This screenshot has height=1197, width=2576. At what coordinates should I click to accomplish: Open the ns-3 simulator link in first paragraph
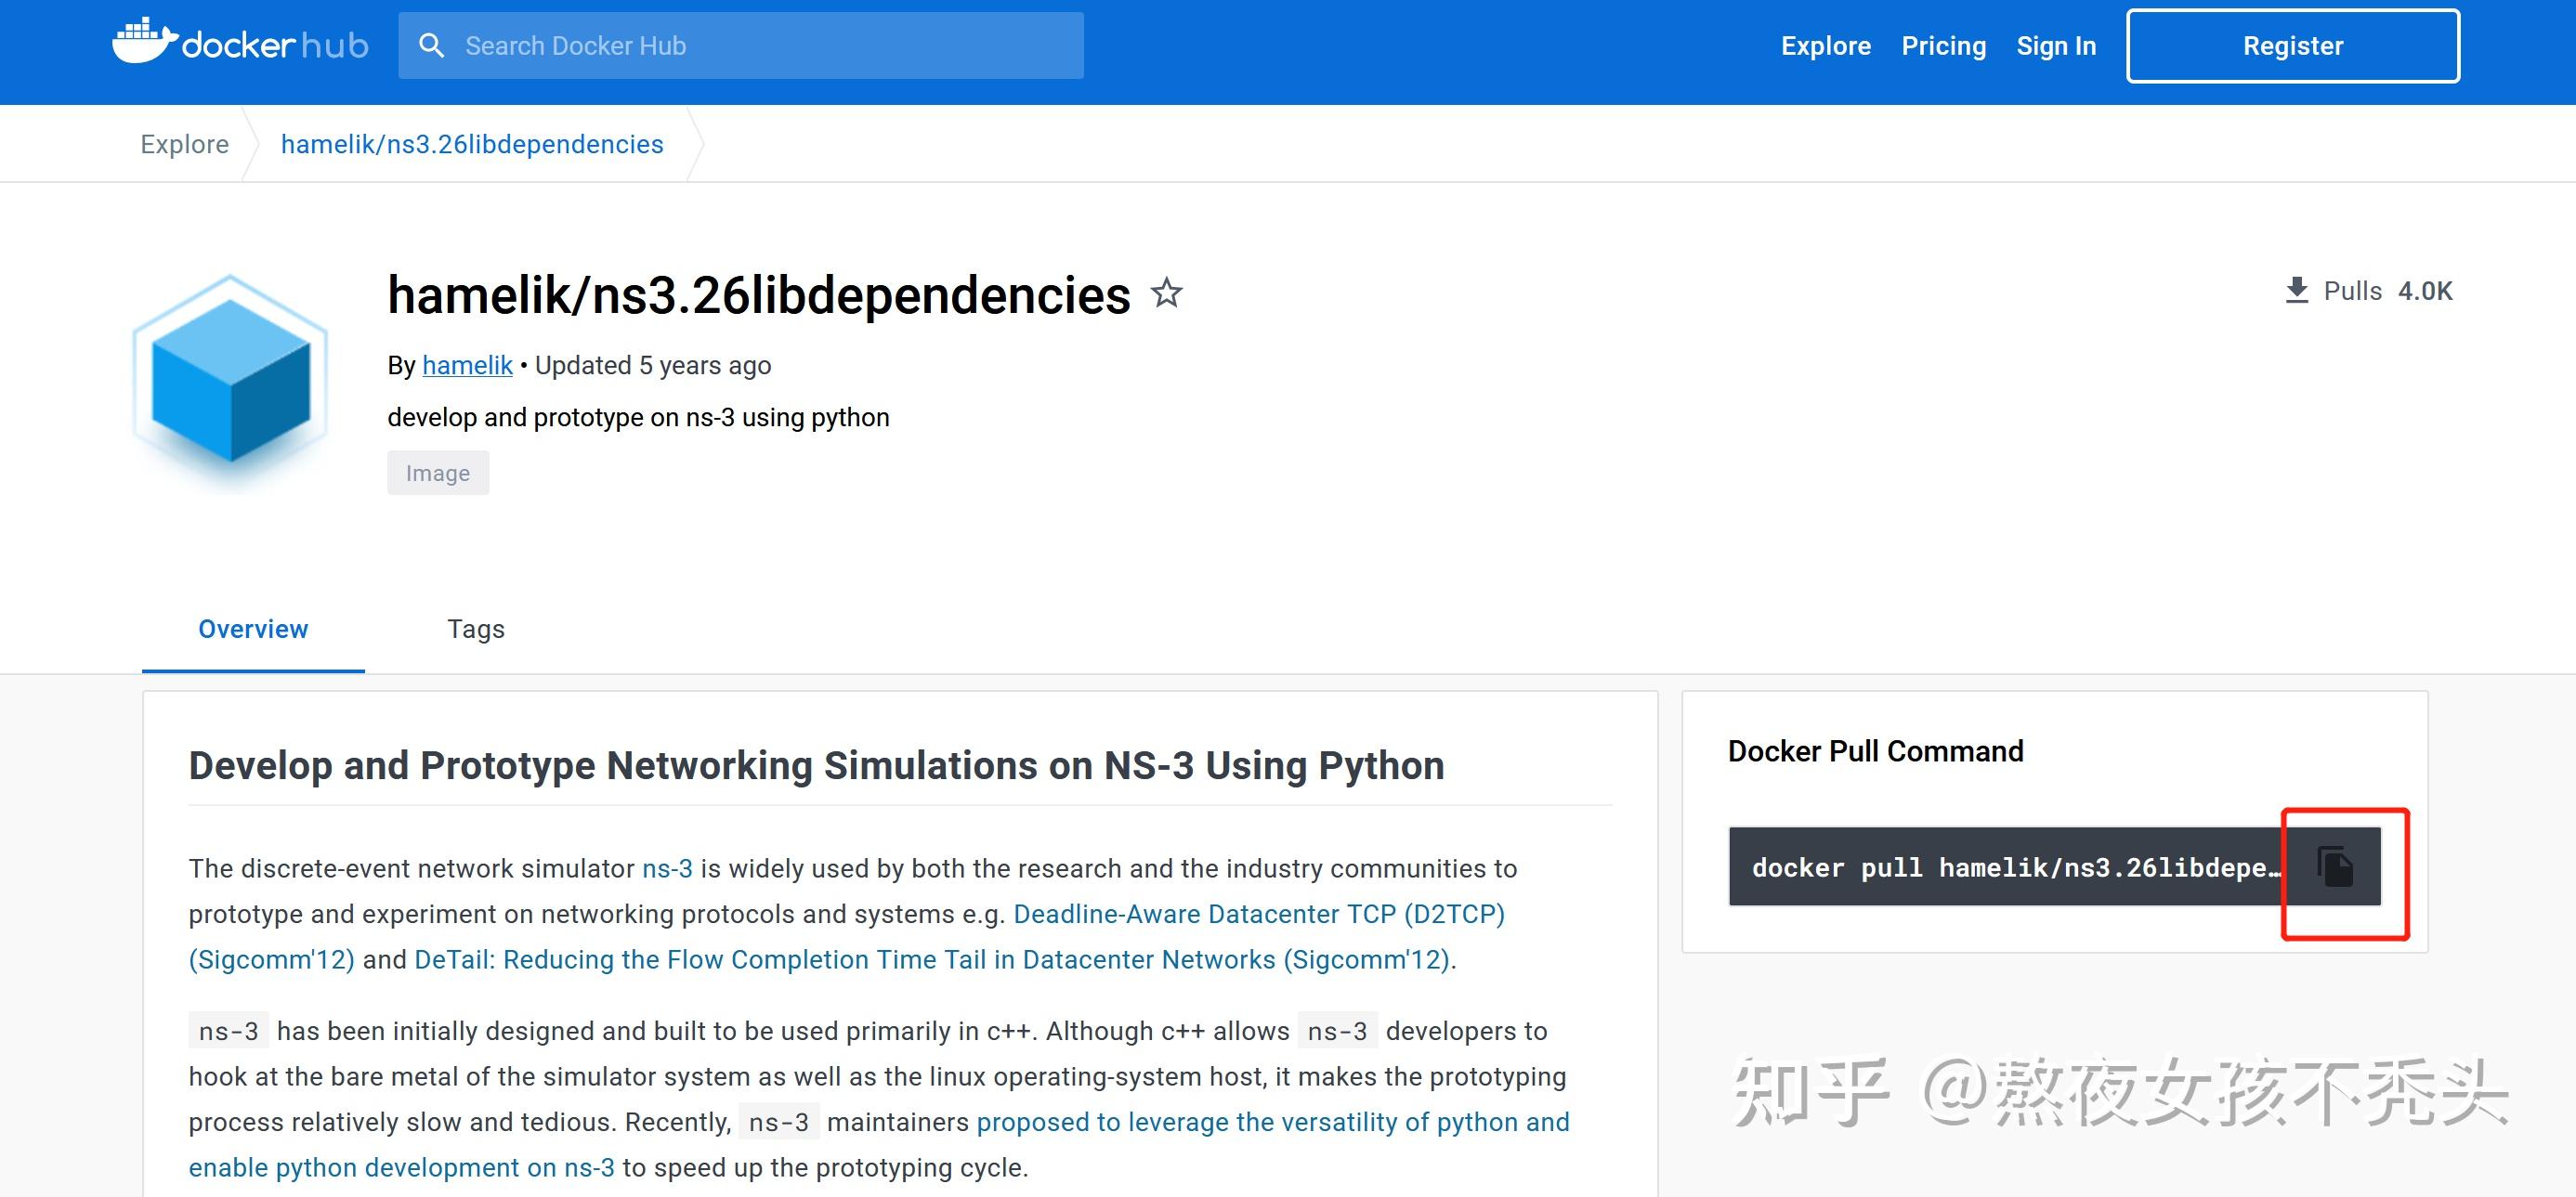pos(667,868)
